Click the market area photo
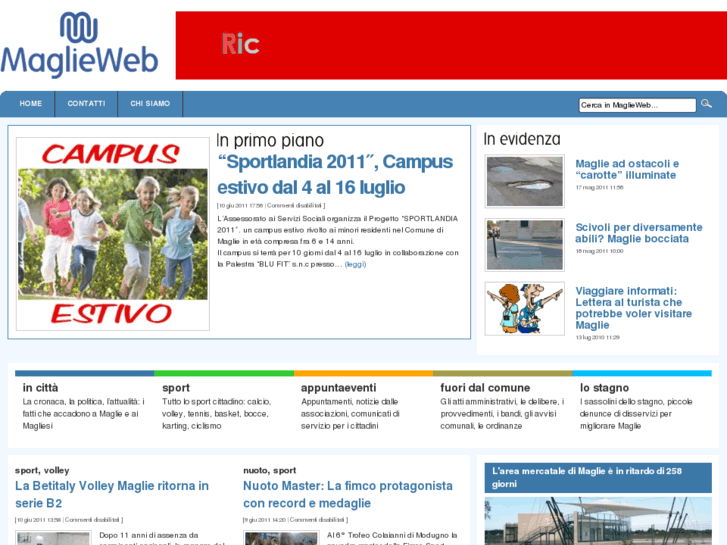 pos(598,521)
